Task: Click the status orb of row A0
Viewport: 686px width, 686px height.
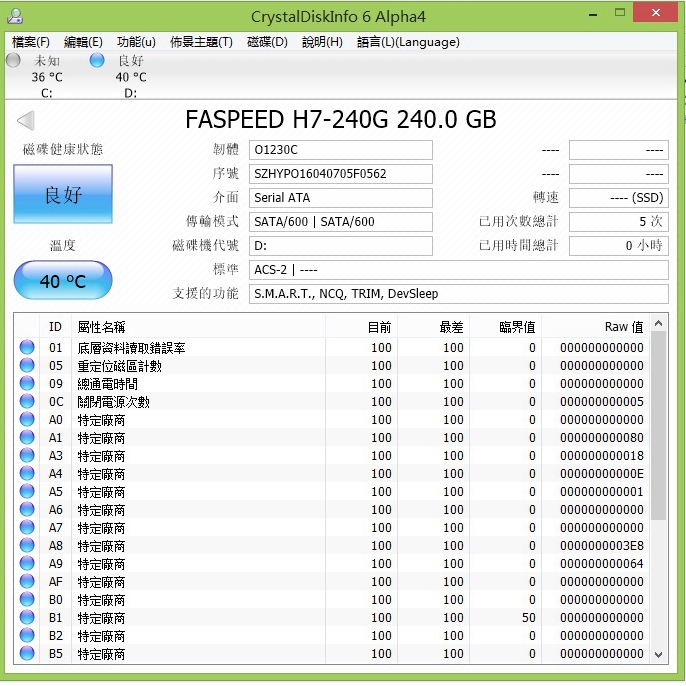Action: 27,420
